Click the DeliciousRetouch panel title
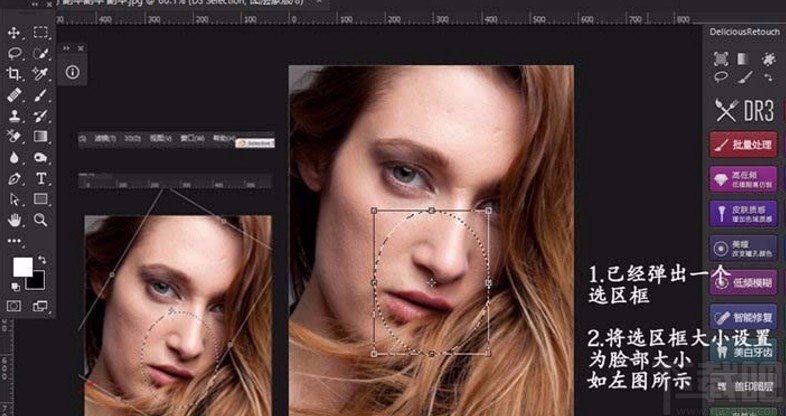The height and width of the screenshot is (416, 786). pyautogui.click(x=744, y=32)
